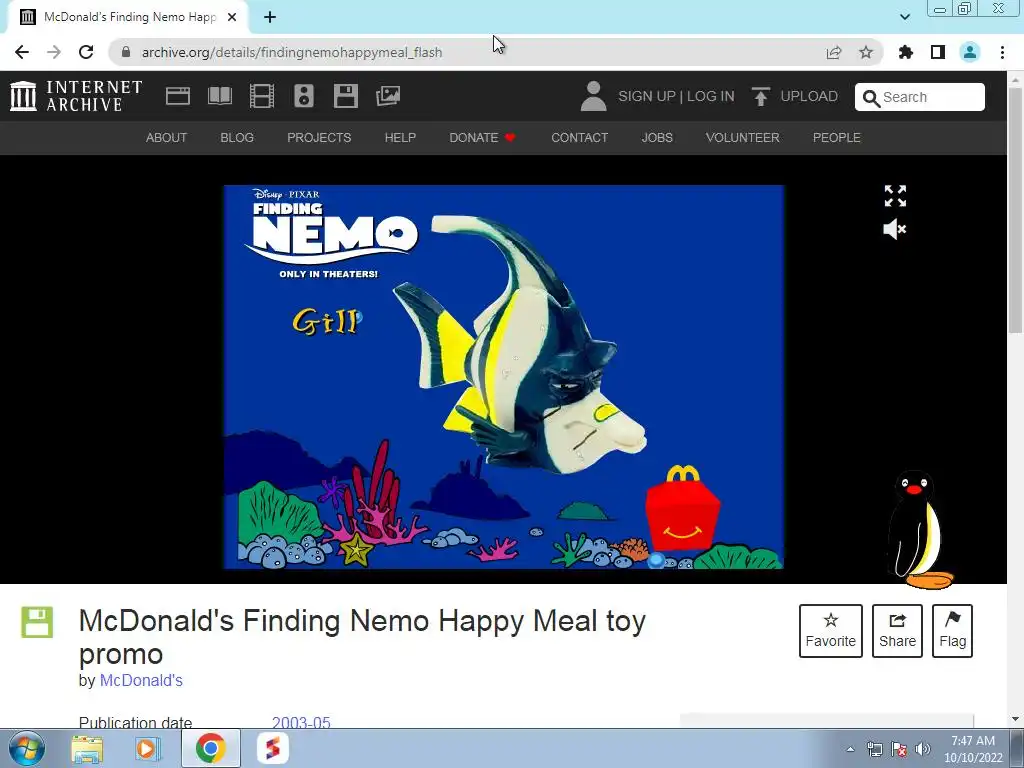Screen dimensions: 1024x768
Task: Flag this item
Action: 952,631
